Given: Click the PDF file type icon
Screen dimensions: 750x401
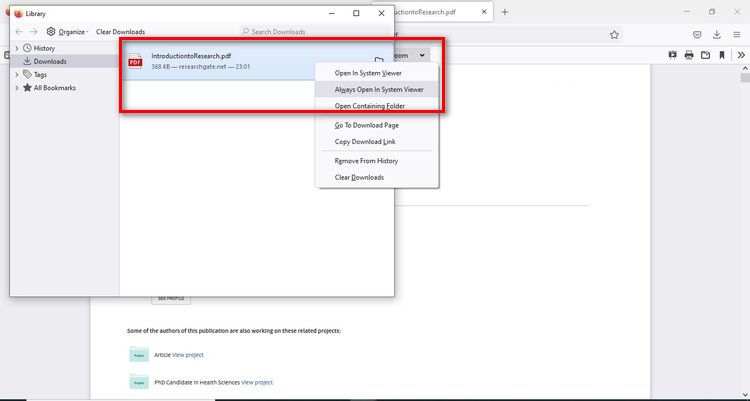Looking at the screenshot, I should pyautogui.click(x=135, y=61).
